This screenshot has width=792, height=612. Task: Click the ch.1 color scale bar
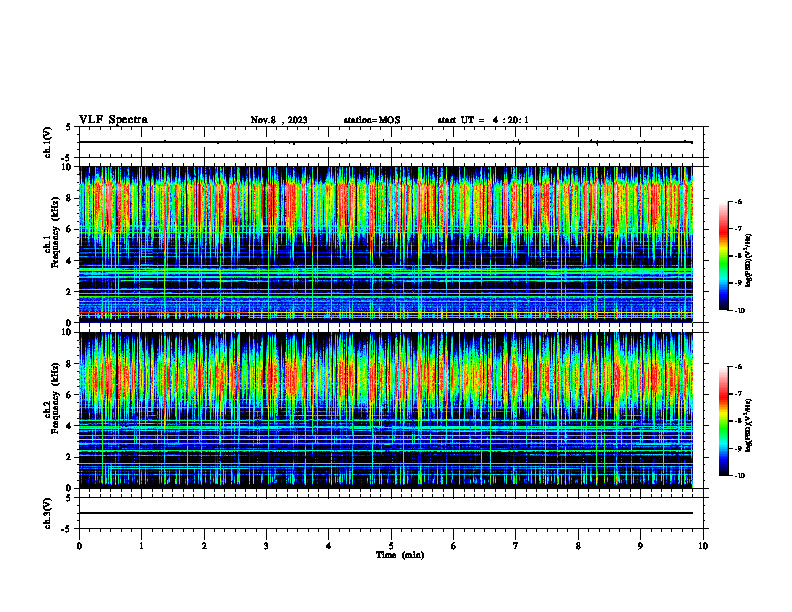click(724, 256)
